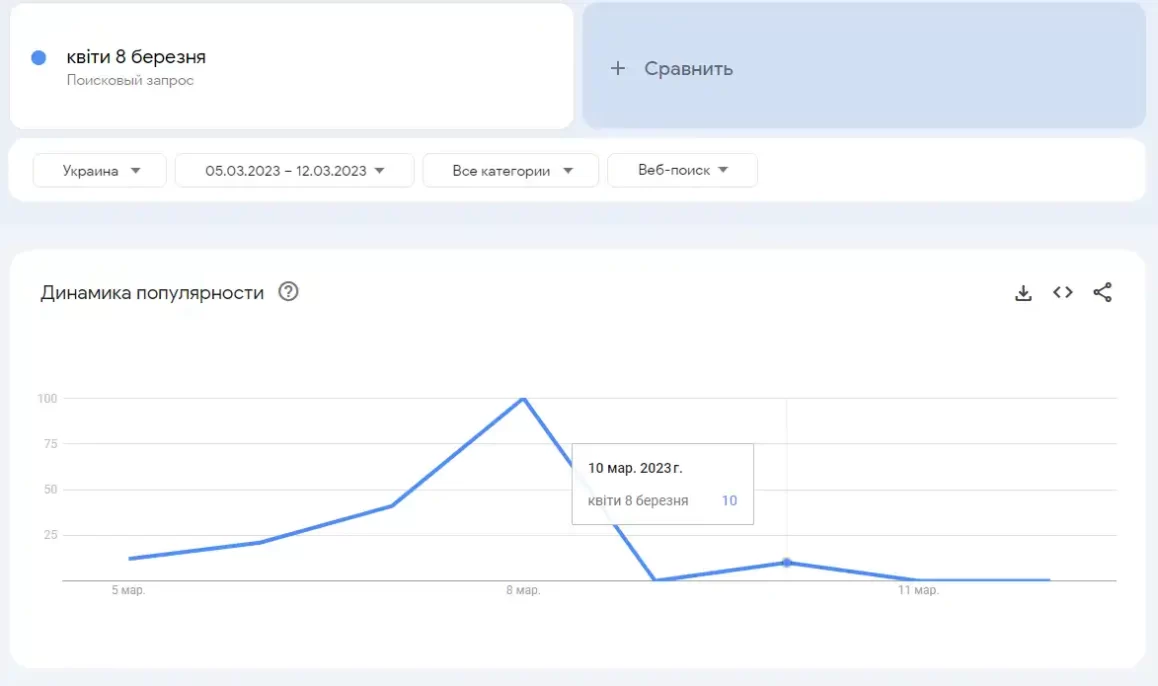Click the blue dot next to квіти 8 березня
The height and width of the screenshot is (686, 1158).
click(39, 58)
